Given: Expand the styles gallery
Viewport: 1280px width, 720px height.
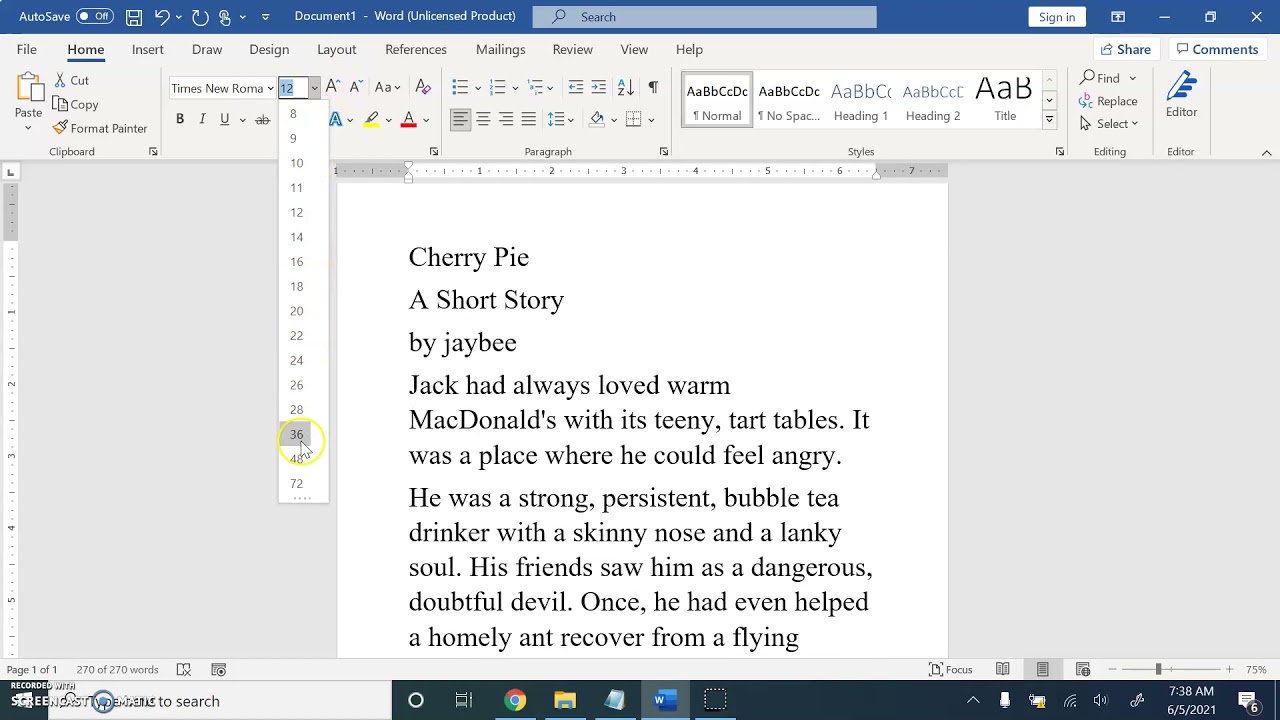Looking at the screenshot, I should [1049, 119].
